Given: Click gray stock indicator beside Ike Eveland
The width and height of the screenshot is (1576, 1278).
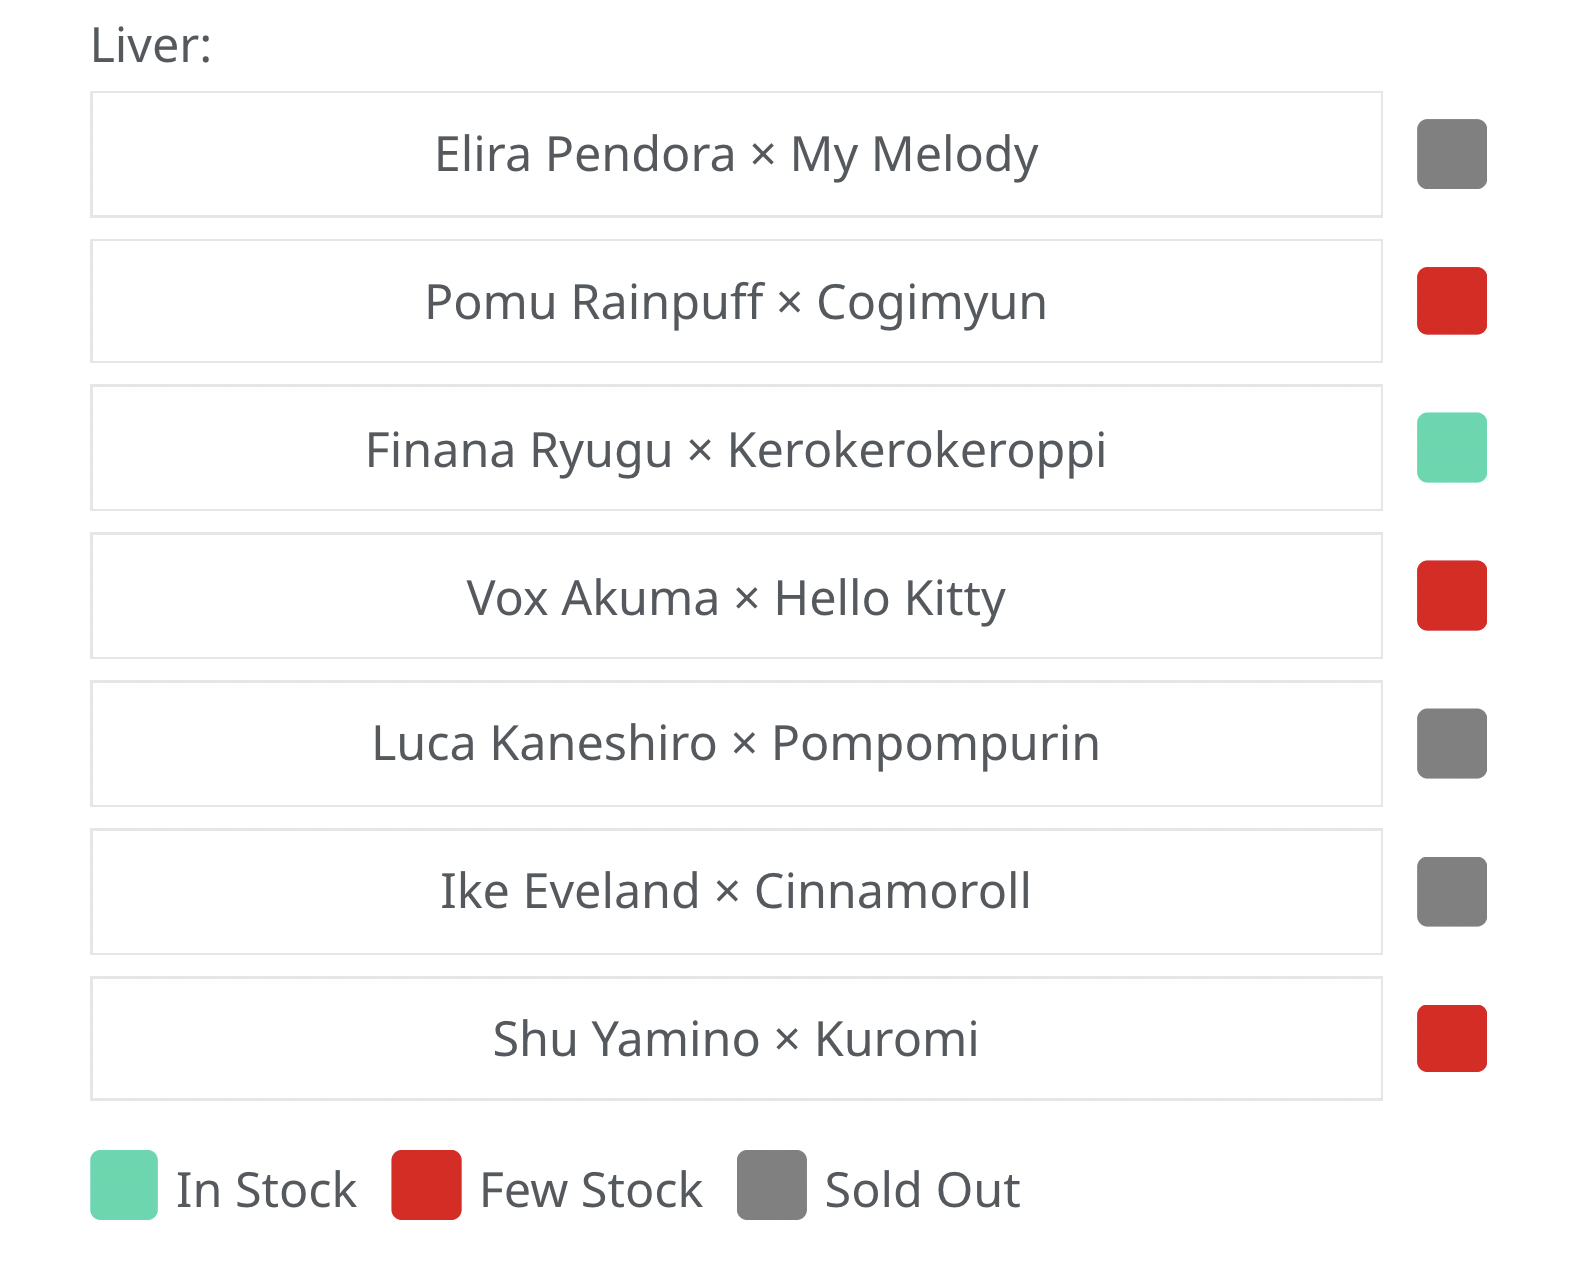Looking at the screenshot, I should tap(1451, 891).
